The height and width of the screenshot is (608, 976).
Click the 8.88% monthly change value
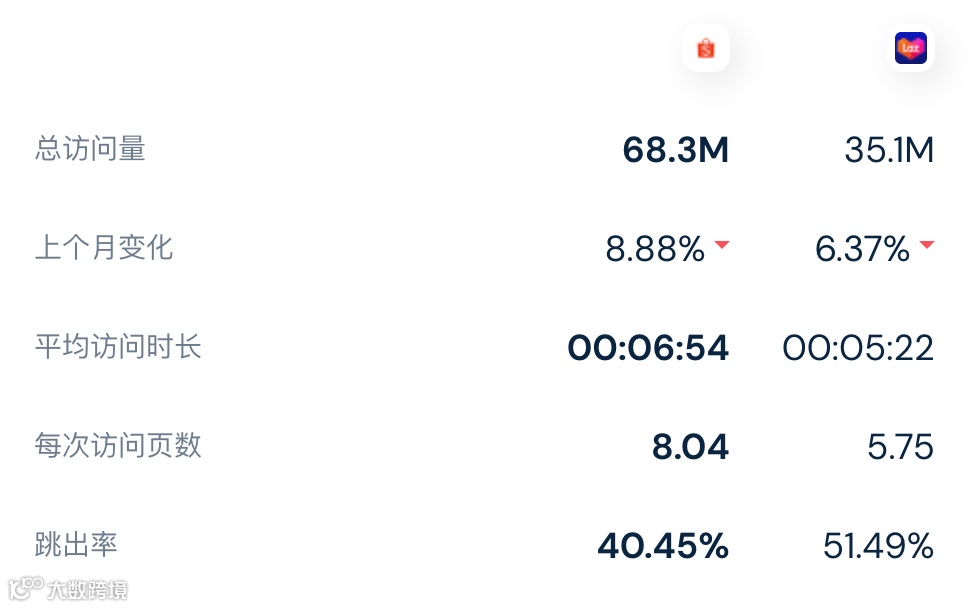[x=655, y=249]
